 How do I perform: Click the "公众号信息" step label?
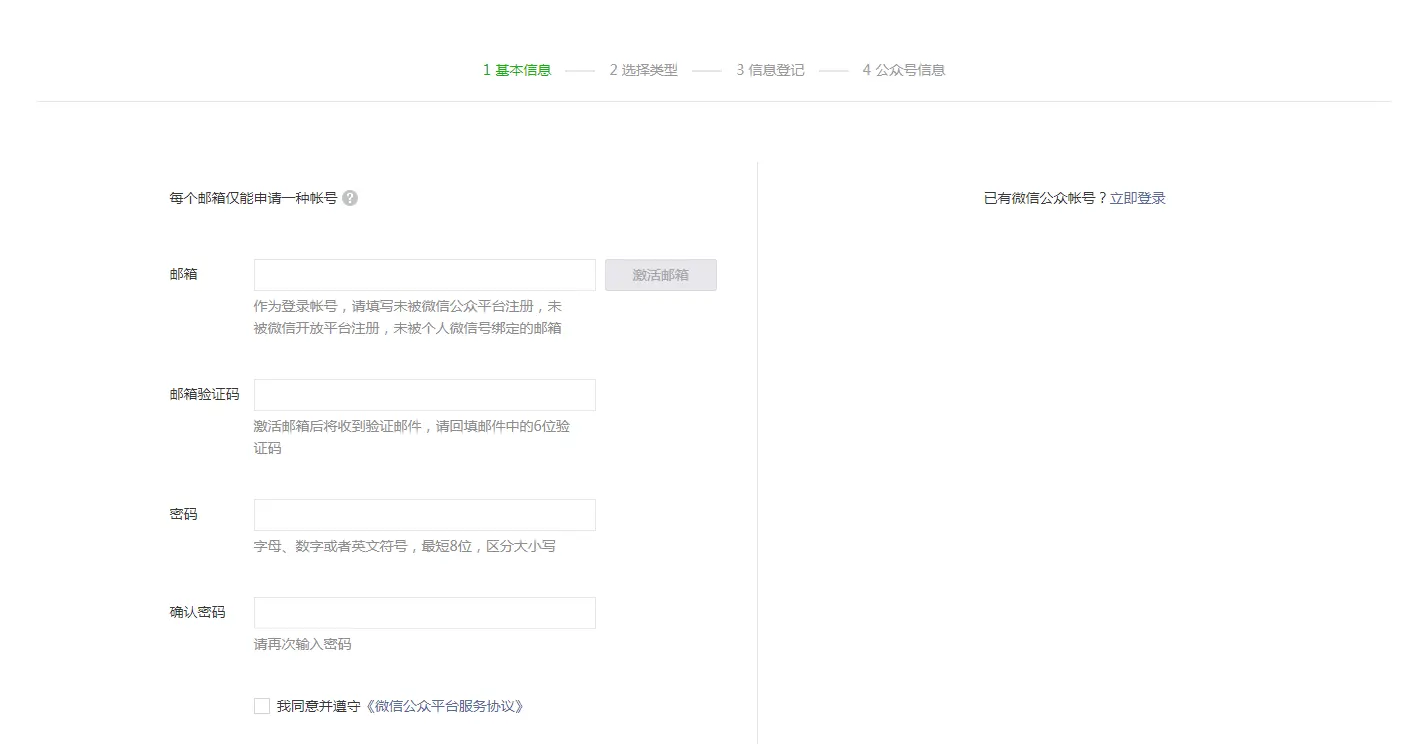(x=911, y=69)
